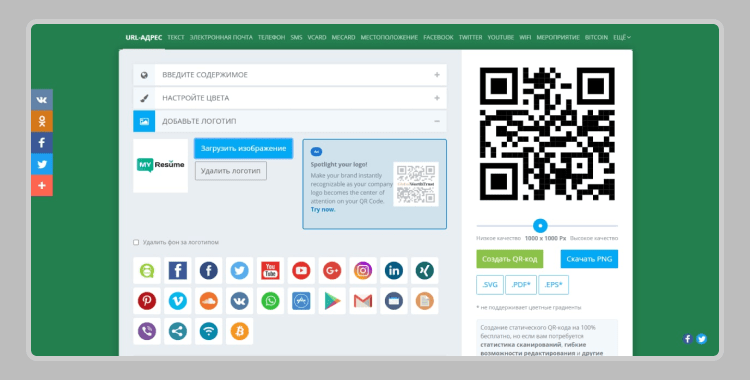The height and width of the screenshot is (380, 750).
Task: Click 'Загрузить изображение' button
Action: tap(243, 148)
